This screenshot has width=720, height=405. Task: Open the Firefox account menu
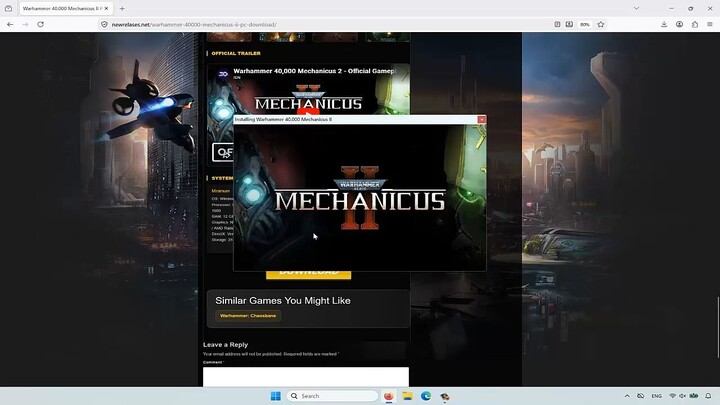click(679, 24)
